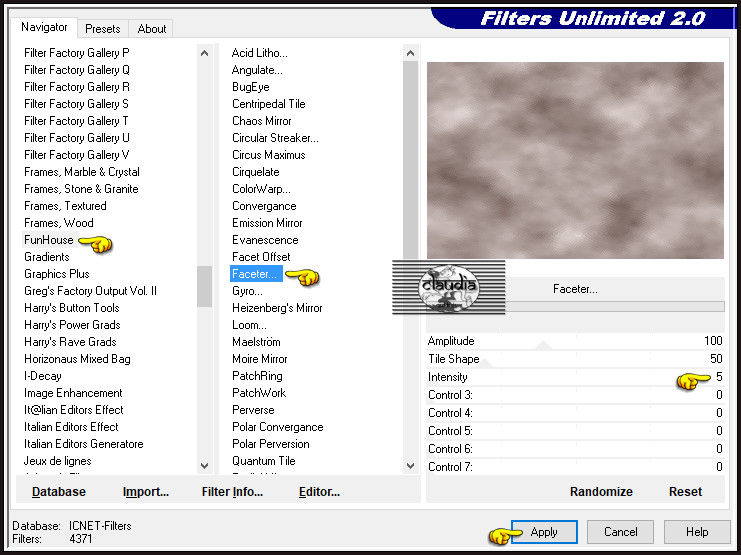Click the Control 7 slider row
The height and width of the screenshot is (555, 741).
tap(575, 467)
